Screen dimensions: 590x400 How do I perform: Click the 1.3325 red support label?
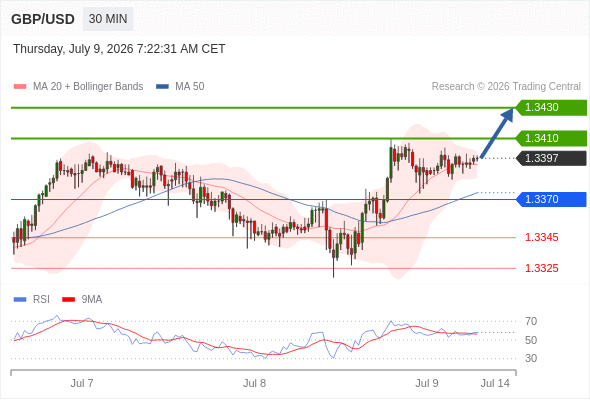[x=541, y=268]
